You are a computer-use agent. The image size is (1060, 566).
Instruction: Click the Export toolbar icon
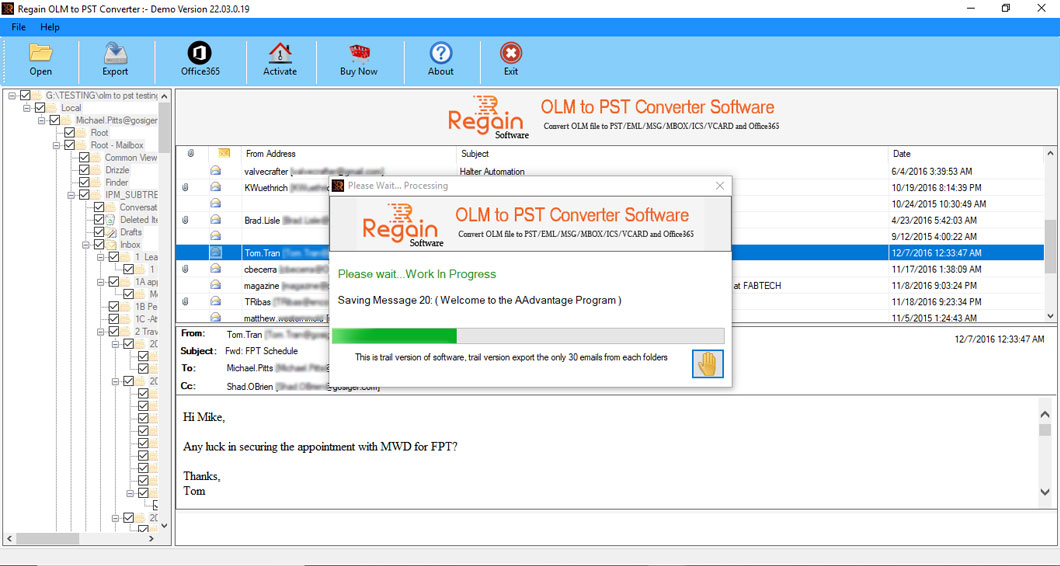116,53
